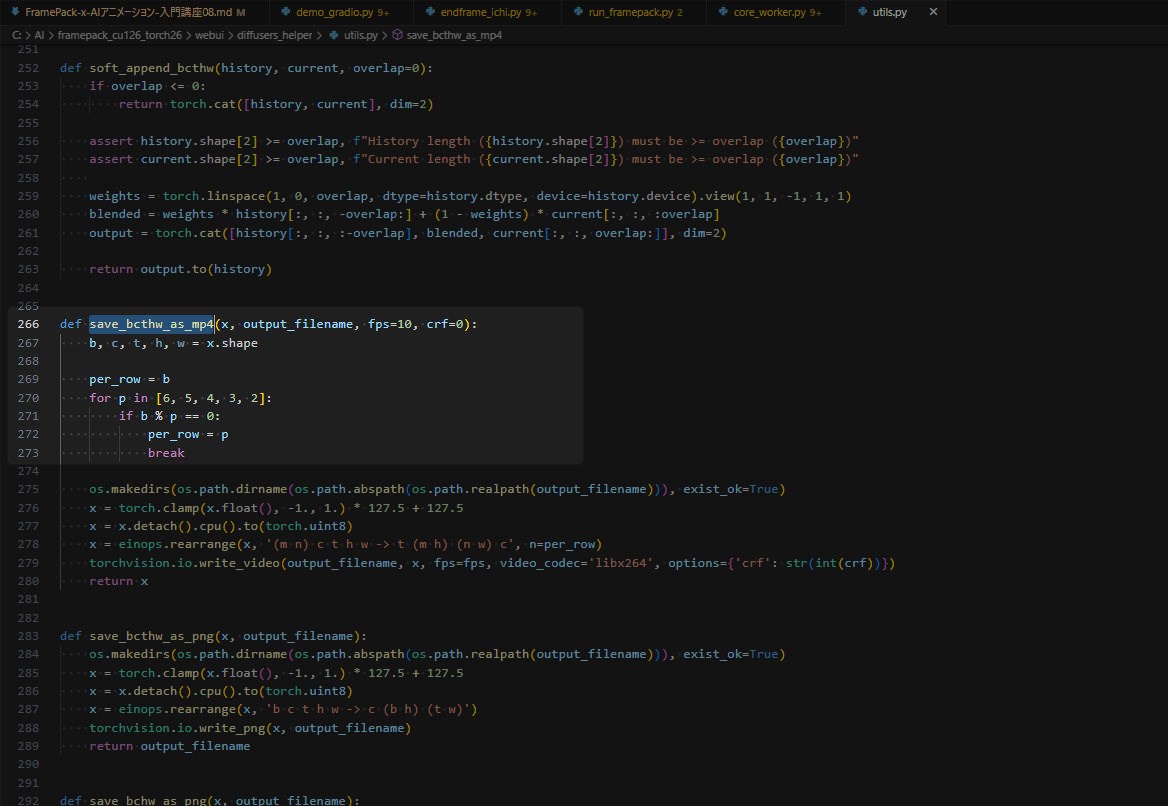
Task: Switch to the FramePack Markdown document tab
Action: click(x=128, y=12)
